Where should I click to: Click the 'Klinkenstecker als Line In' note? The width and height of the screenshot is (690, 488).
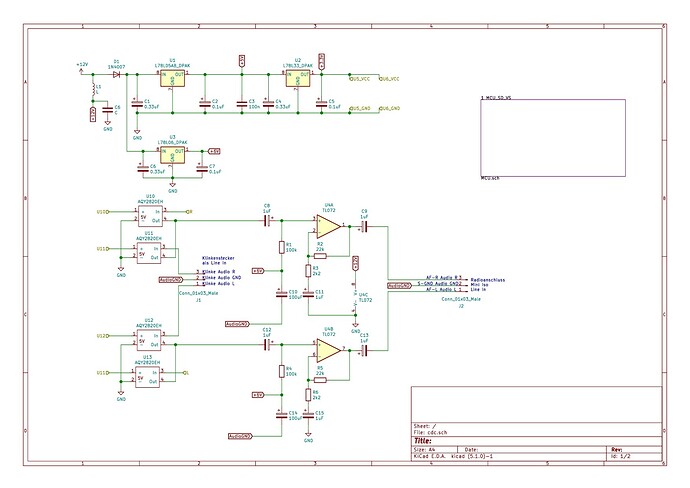click(218, 260)
